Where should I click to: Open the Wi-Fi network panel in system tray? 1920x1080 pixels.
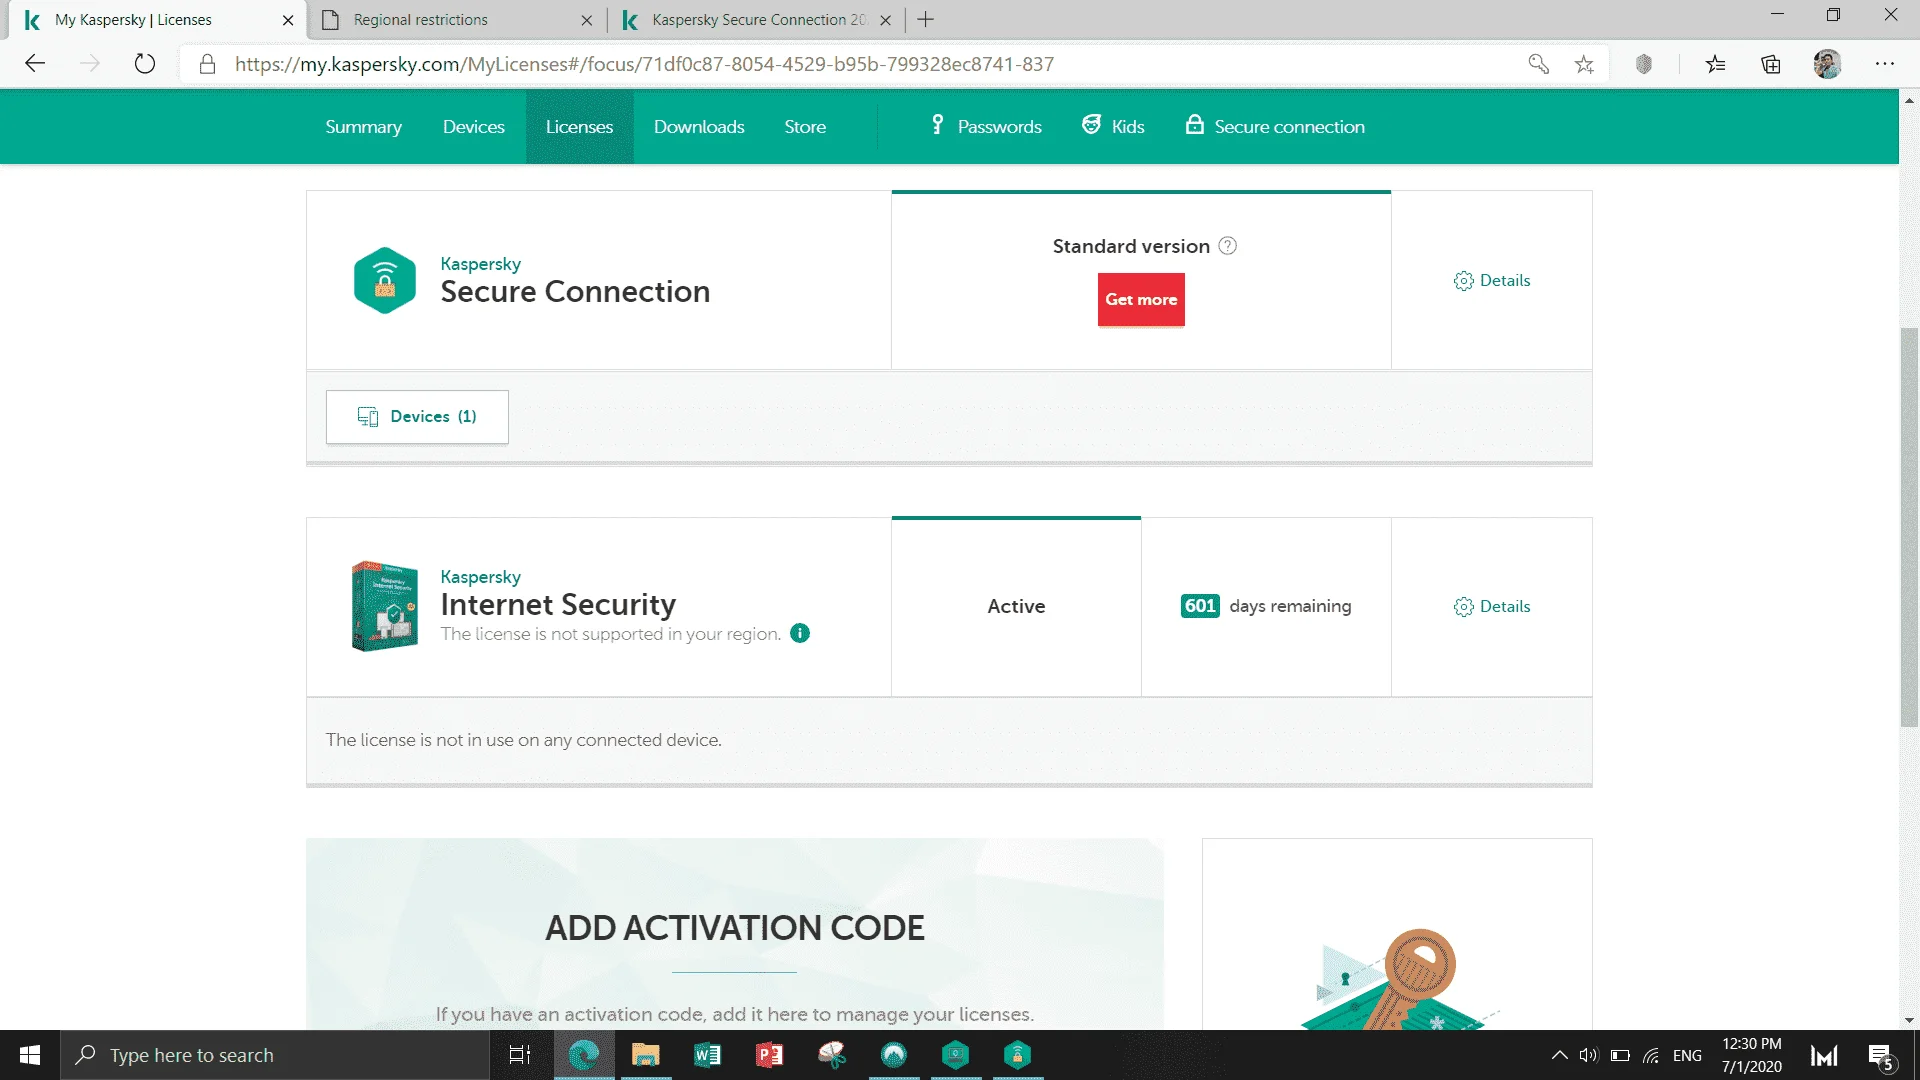pyautogui.click(x=1651, y=1055)
